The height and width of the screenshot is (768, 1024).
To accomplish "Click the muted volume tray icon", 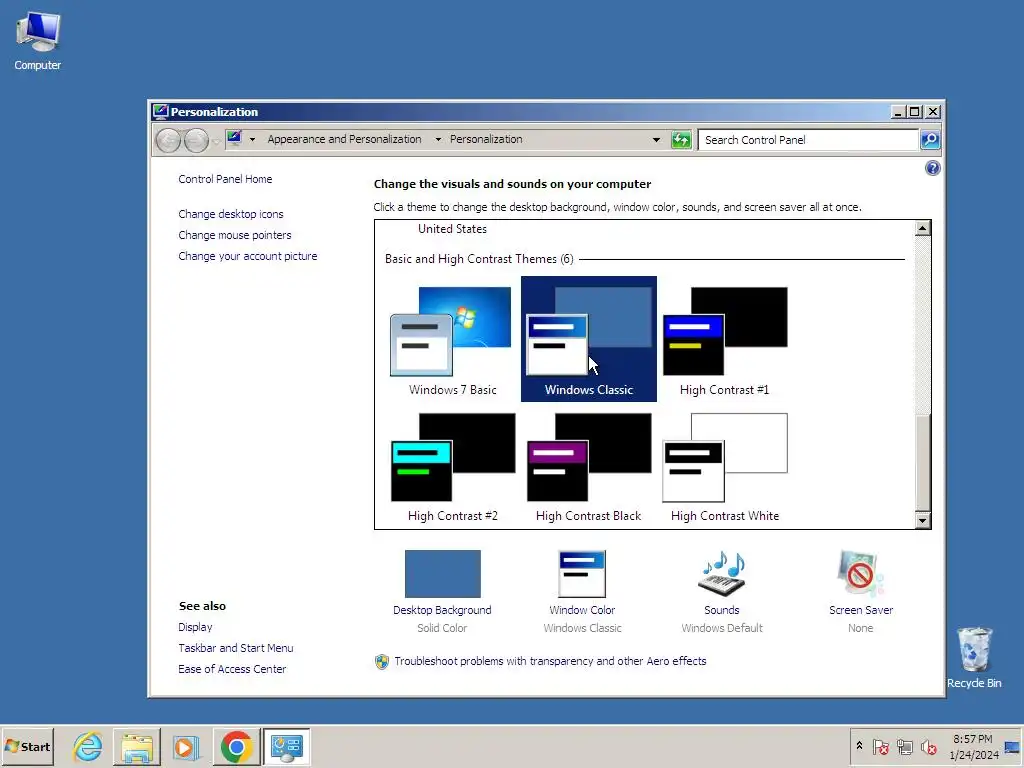I will (928, 746).
